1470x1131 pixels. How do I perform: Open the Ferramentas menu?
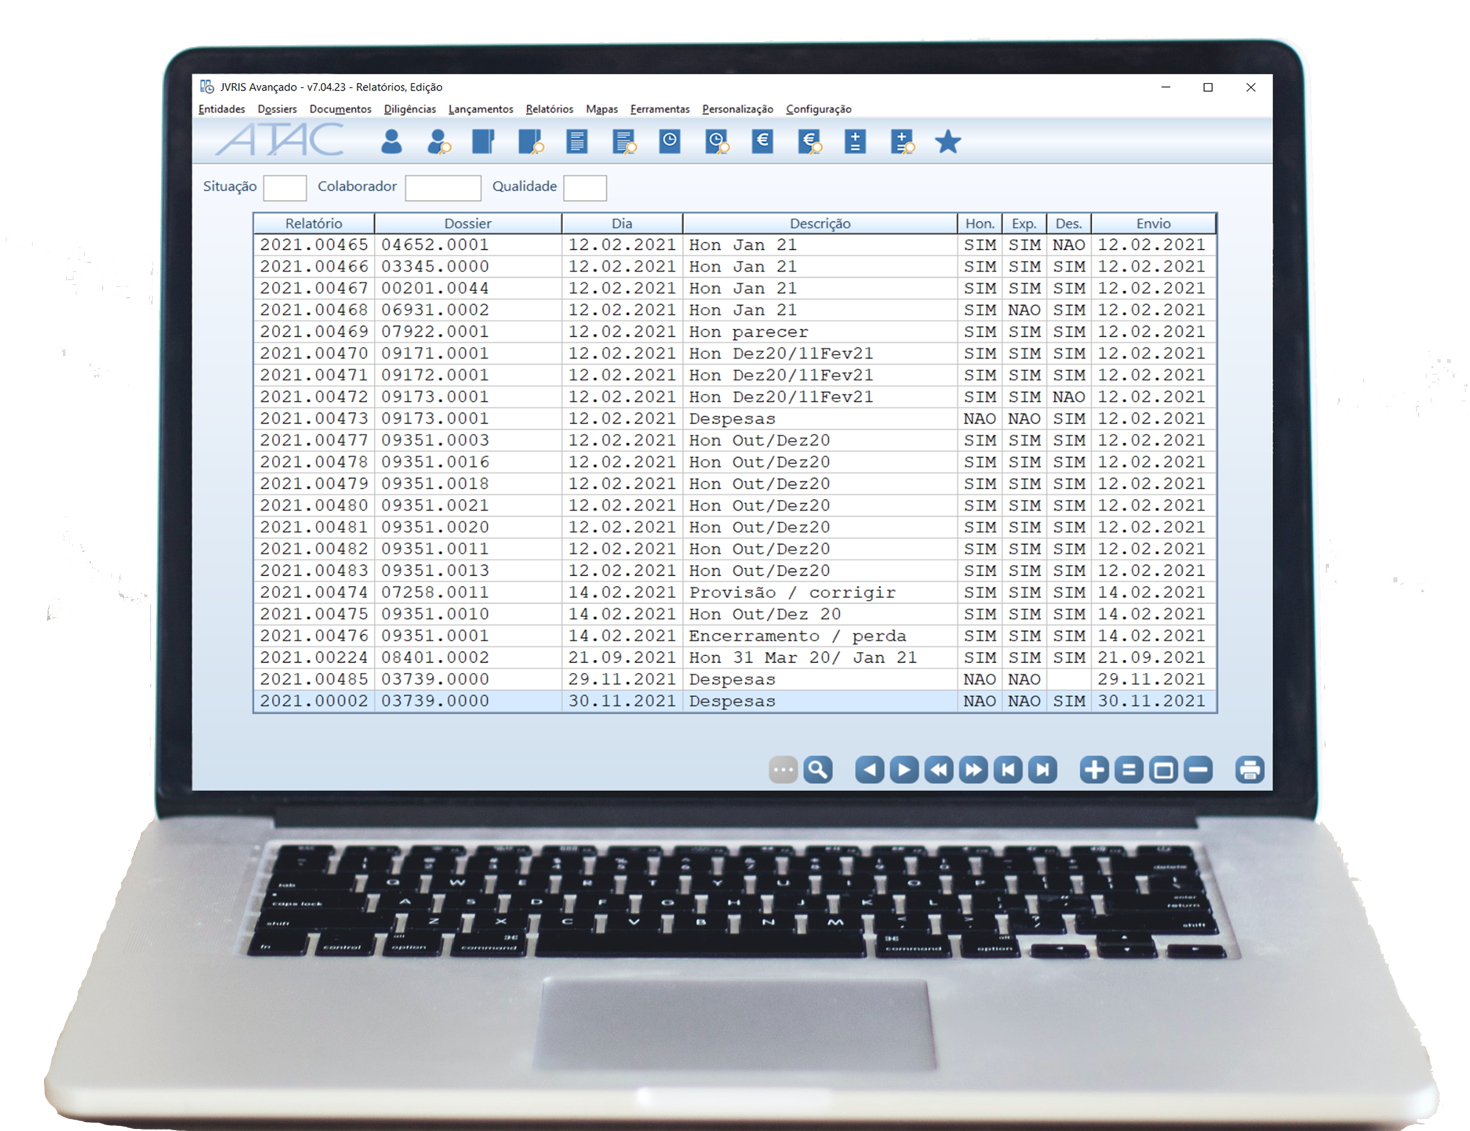coord(660,109)
